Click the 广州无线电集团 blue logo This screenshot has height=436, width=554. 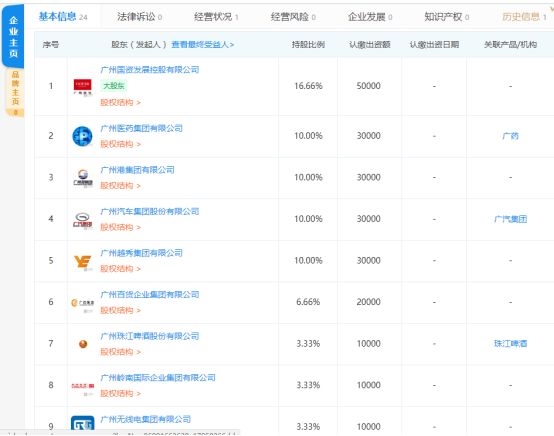click(x=83, y=423)
